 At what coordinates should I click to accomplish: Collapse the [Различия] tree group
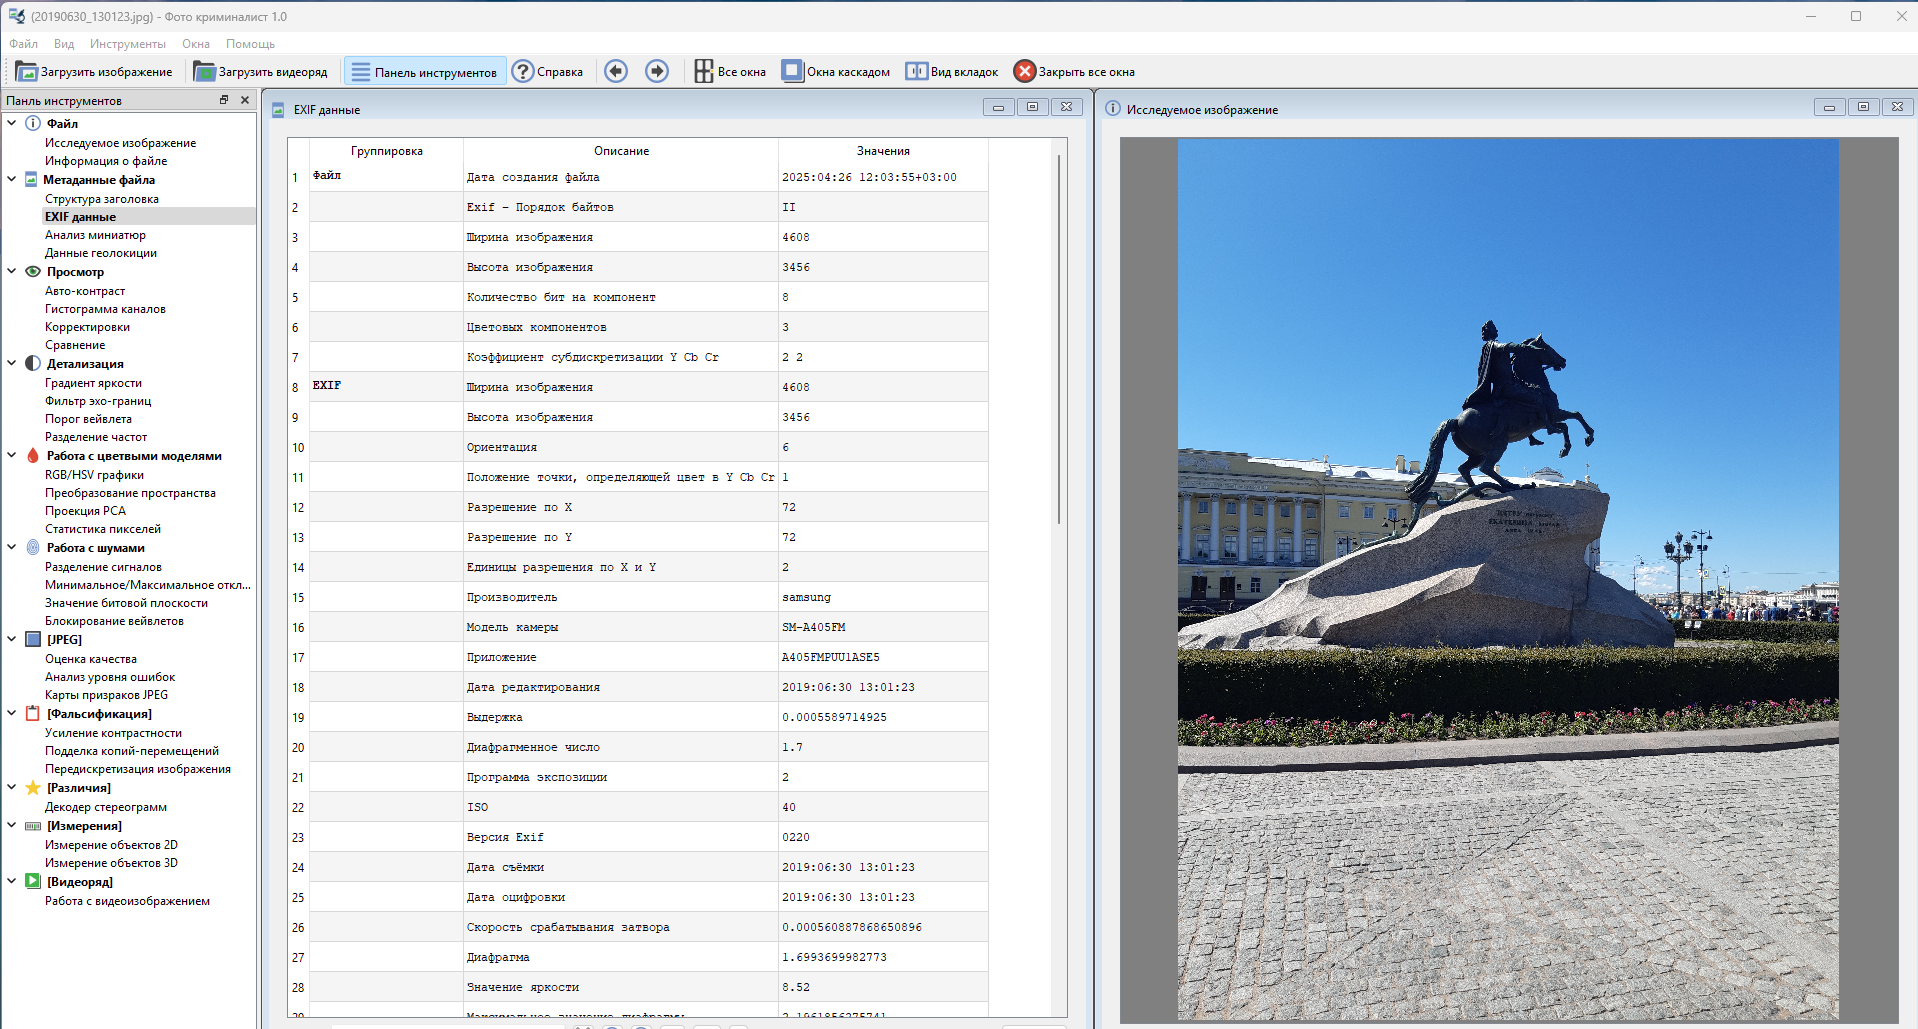coord(12,787)
